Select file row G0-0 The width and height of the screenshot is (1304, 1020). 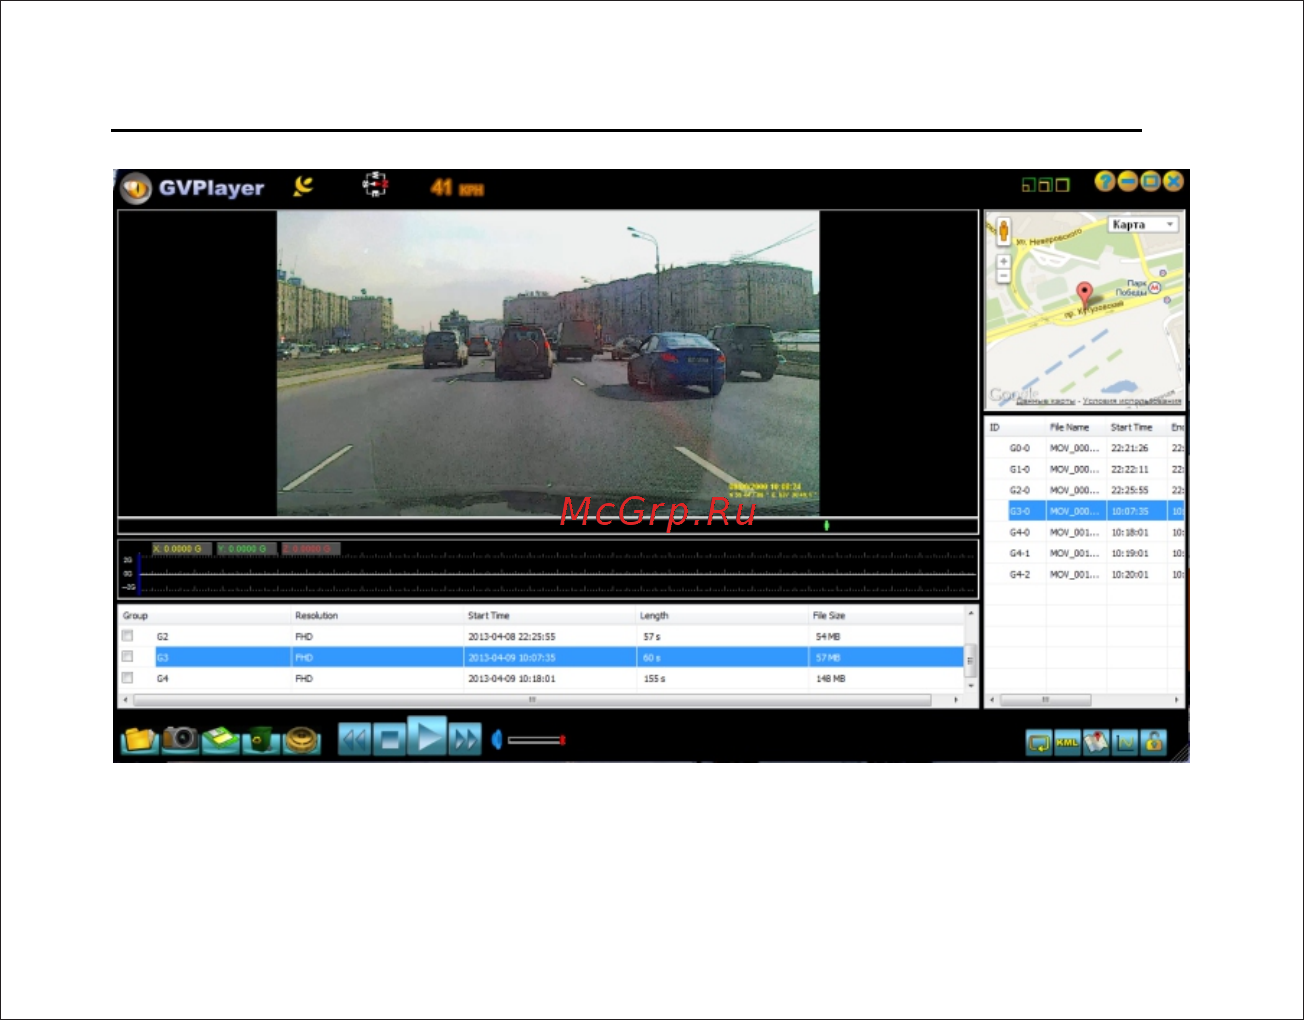coord(1085,448)
